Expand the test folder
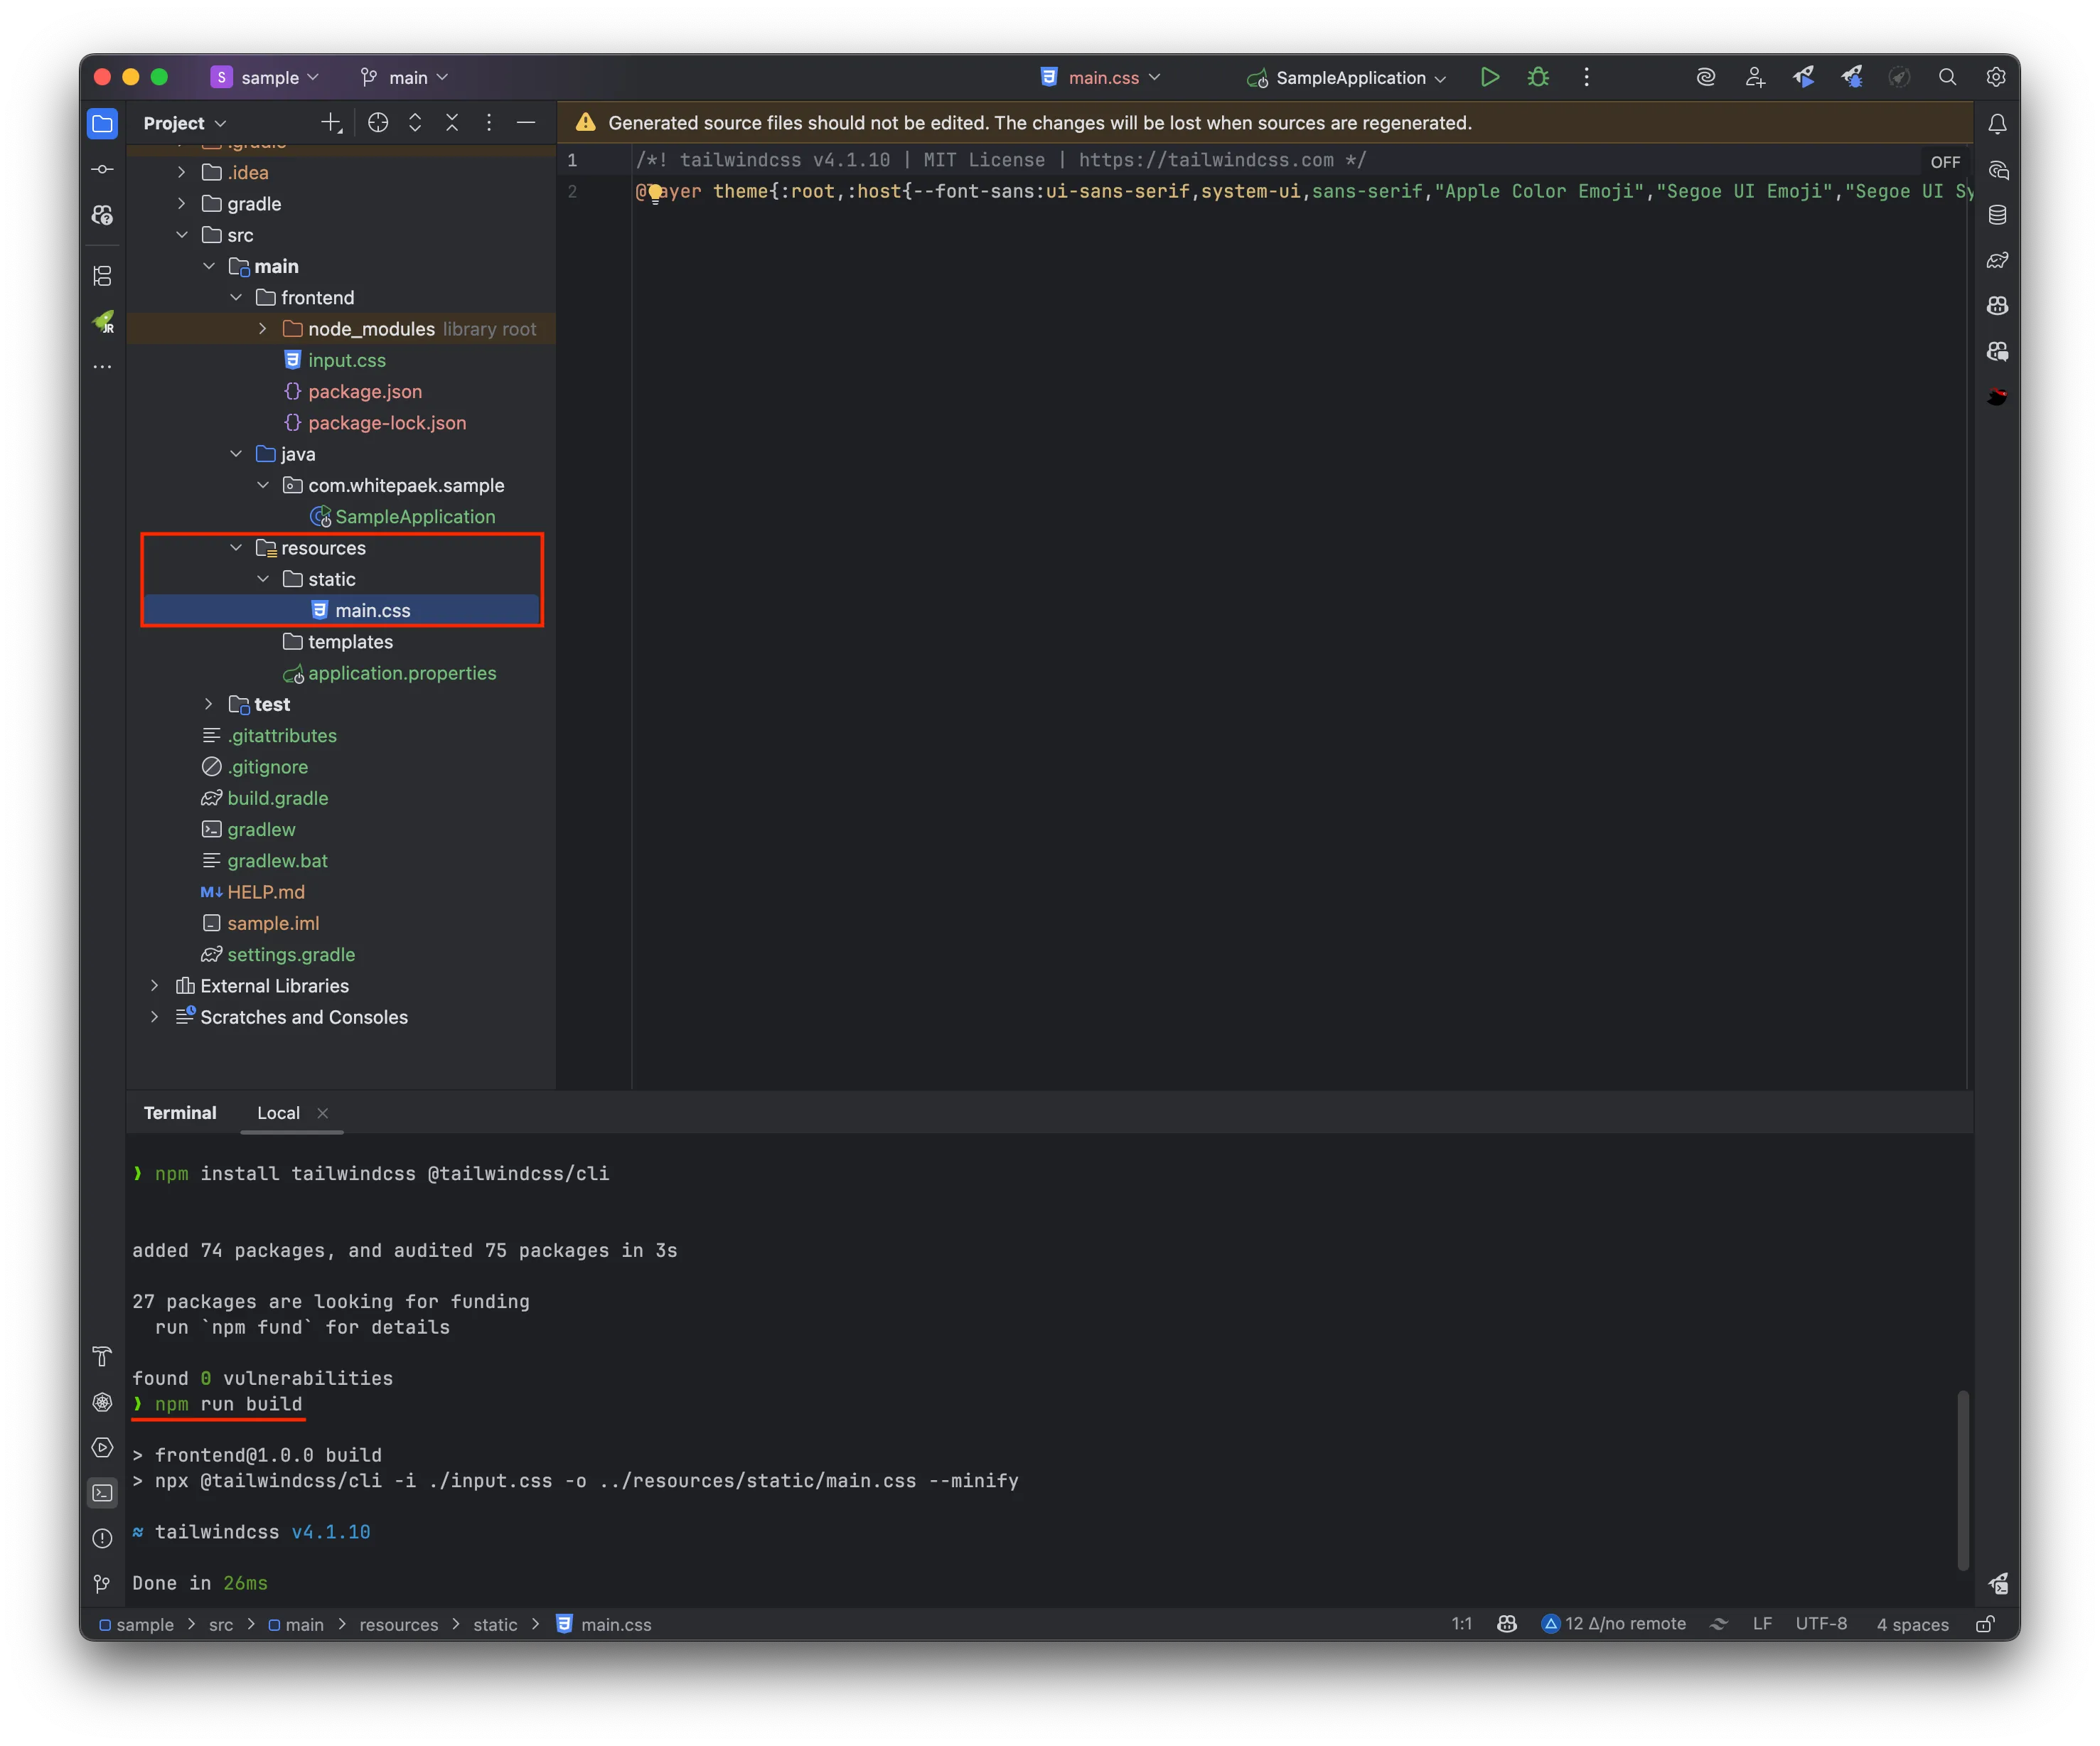Viewport: 2100px width, 1746px height. point(208,704)
